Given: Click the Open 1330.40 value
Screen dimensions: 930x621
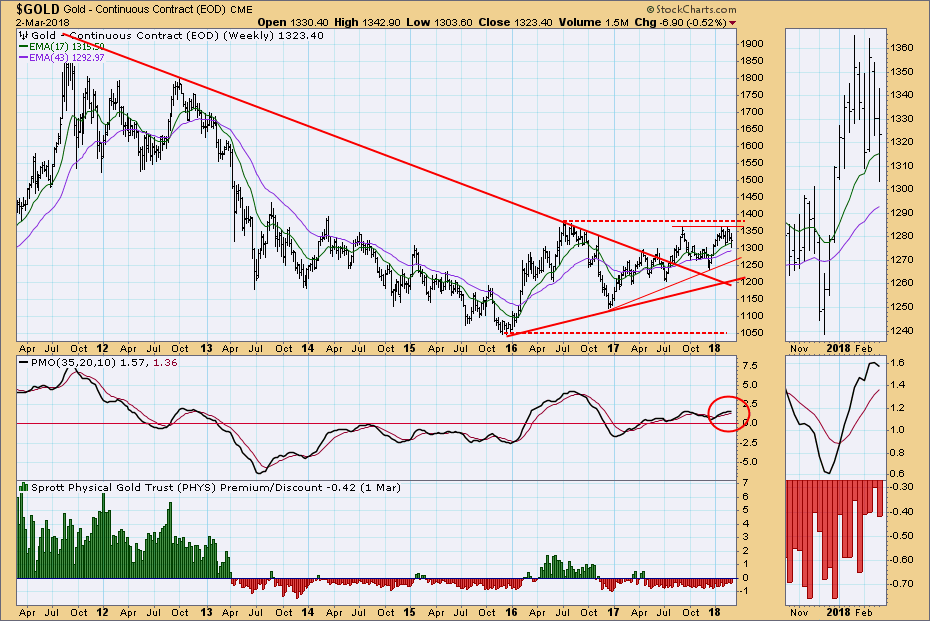Looking at the screenshot, I should [293, 22].
